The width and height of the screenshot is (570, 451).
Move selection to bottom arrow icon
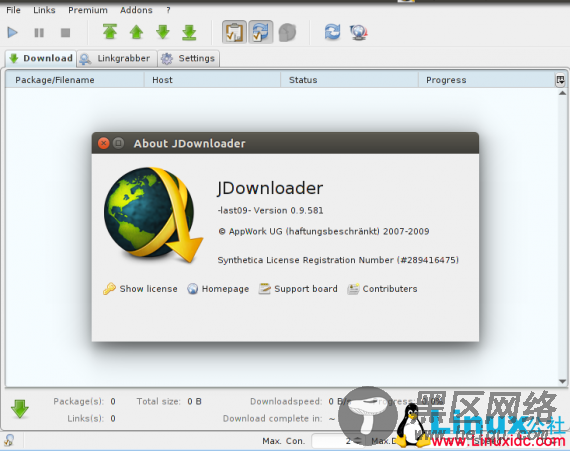(x=189, y=32)
